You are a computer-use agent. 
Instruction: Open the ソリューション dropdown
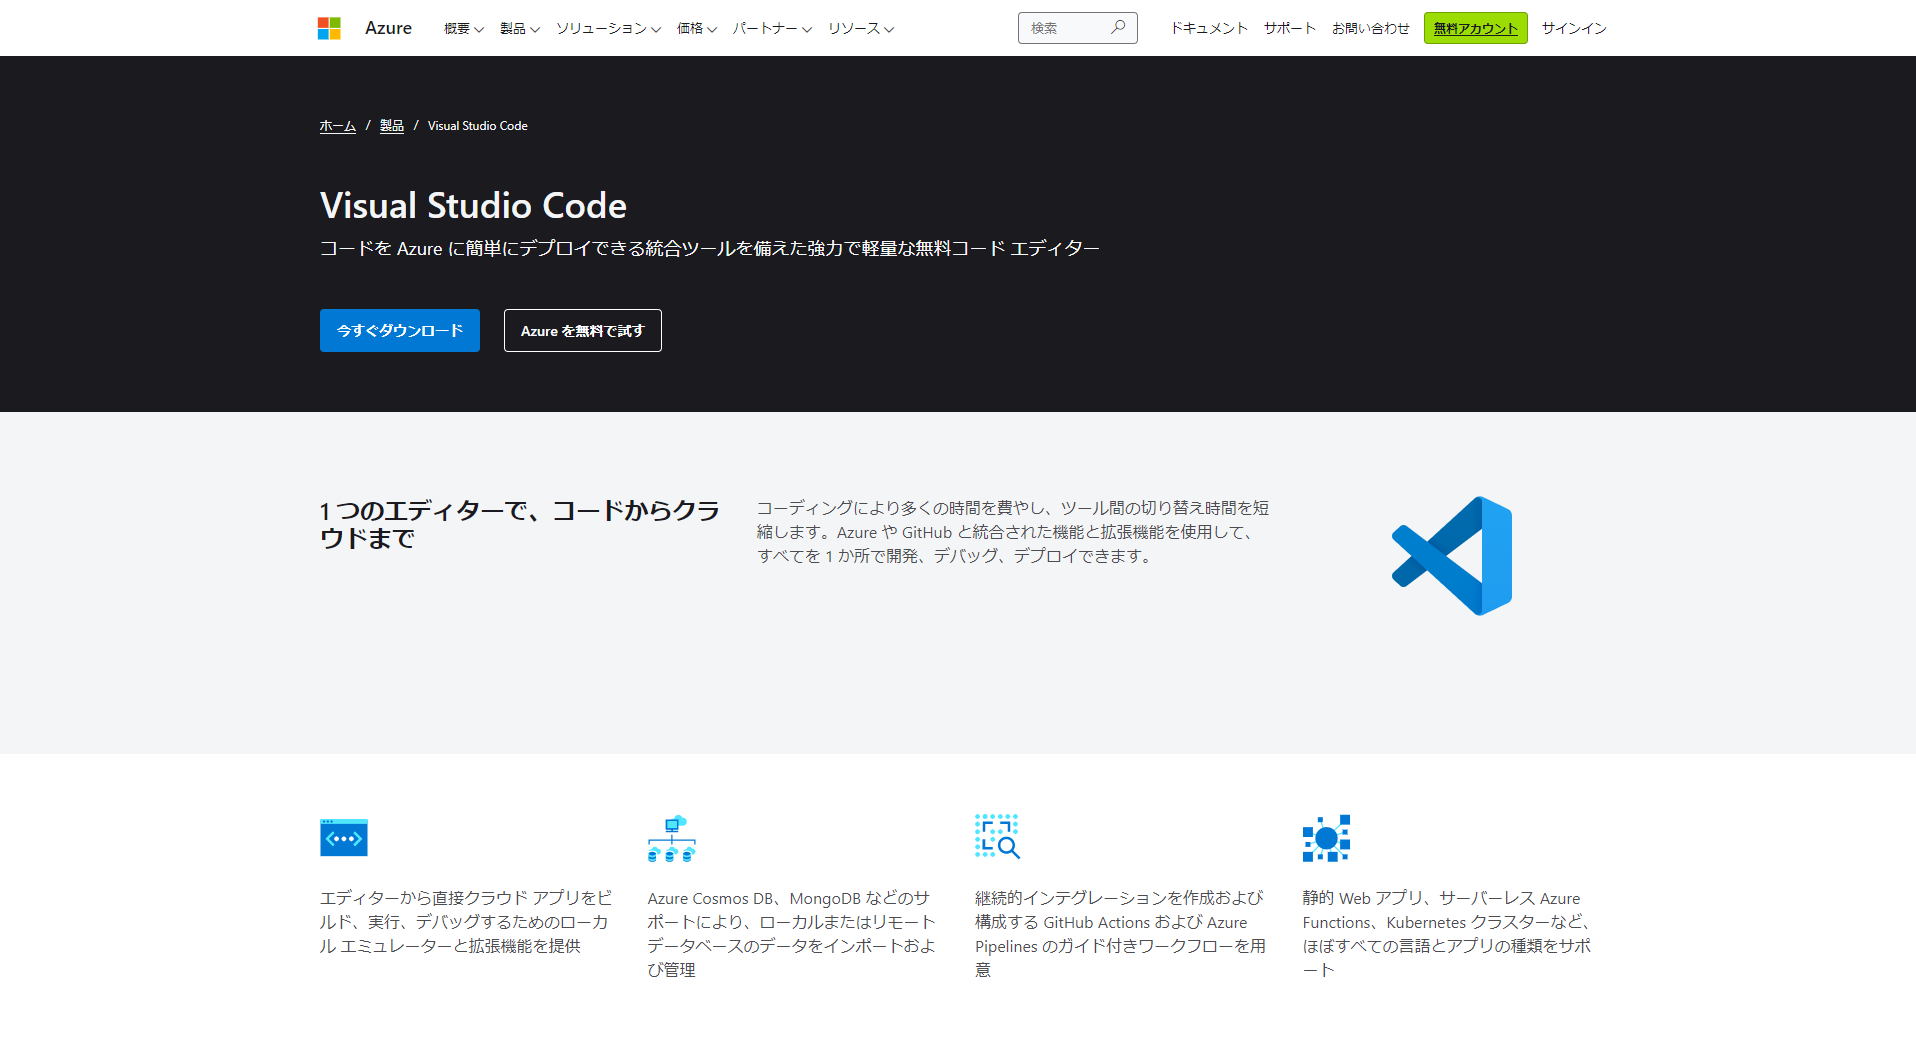pyautogui.click(x=608, y=28)
